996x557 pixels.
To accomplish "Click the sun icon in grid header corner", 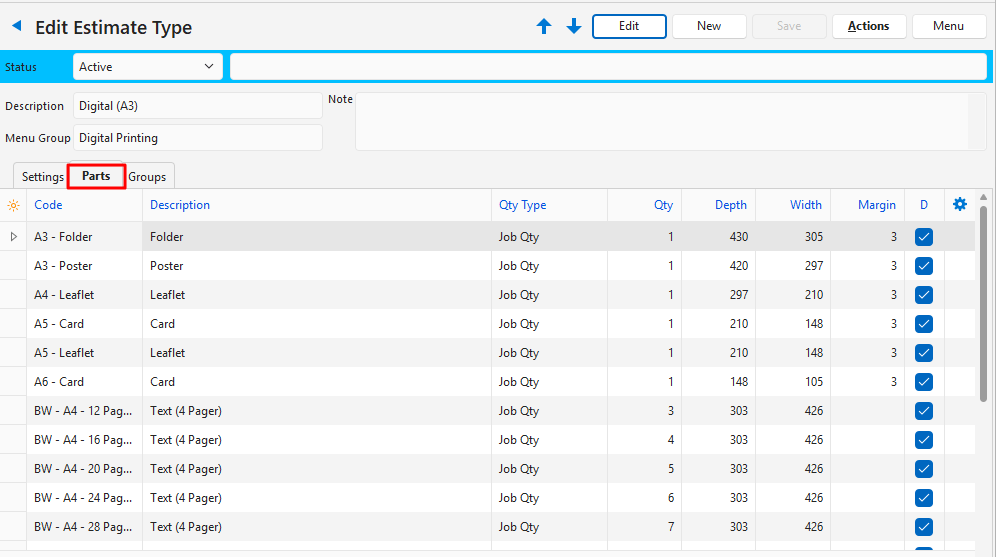I will [13, 205].
